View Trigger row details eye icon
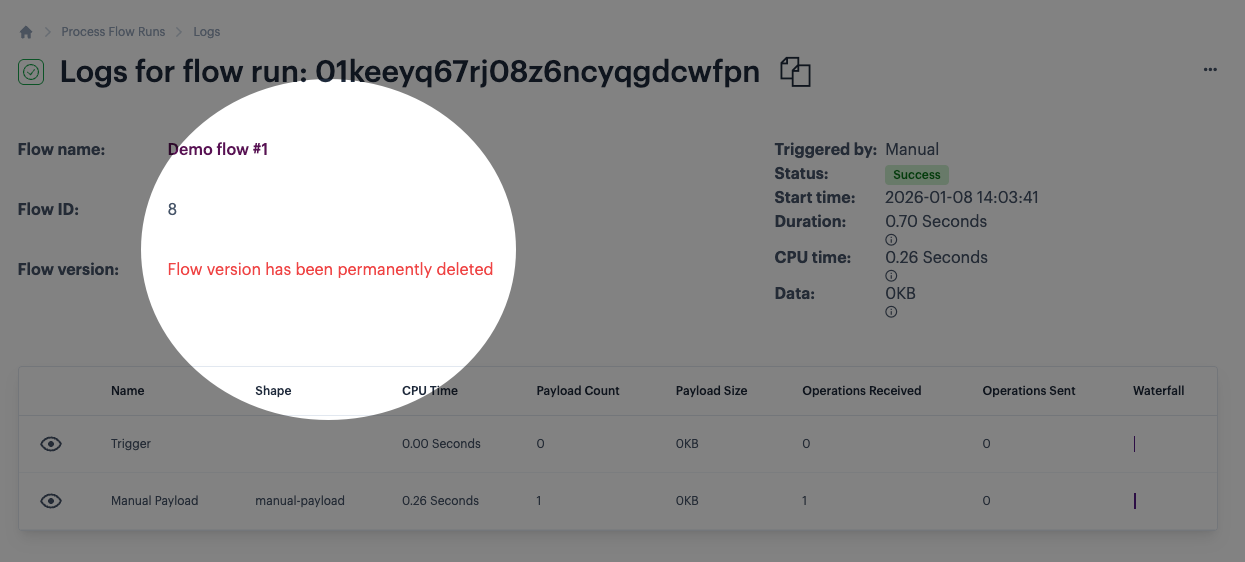The width and height of the screenshot is (1245, 562). click(51, 444)
